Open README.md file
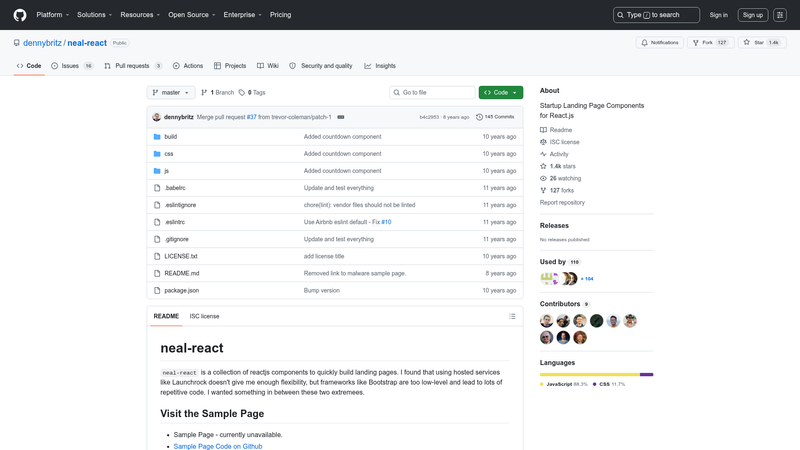Screen dimensions: 800x450 coord(182,273)
